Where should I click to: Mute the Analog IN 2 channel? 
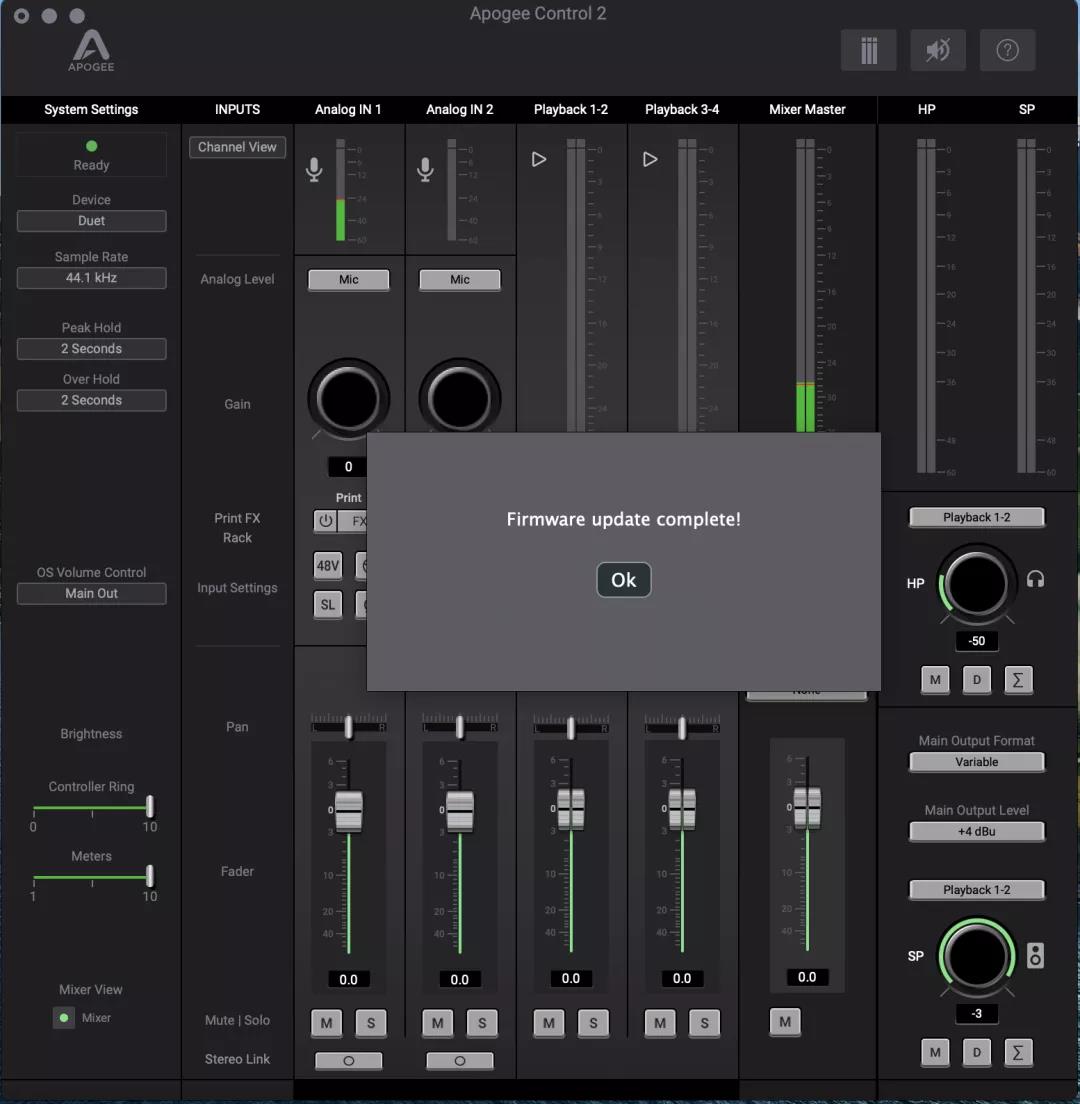click(438, 1023)
